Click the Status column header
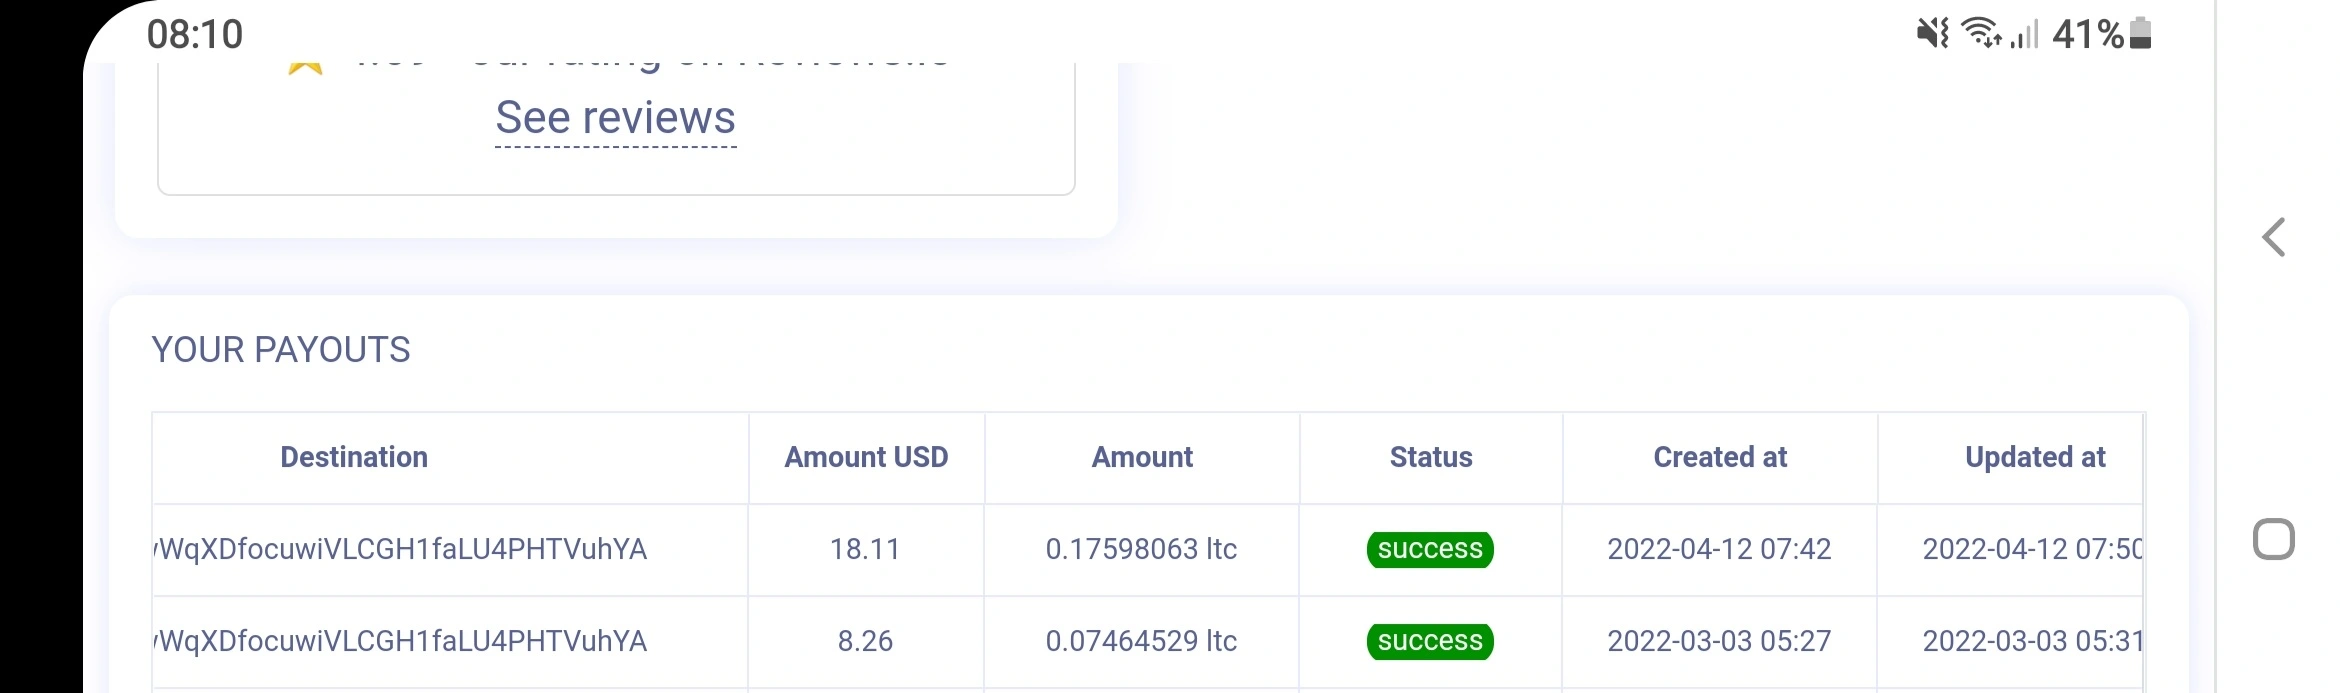 pyautogui.click(x=1431, y=457)
